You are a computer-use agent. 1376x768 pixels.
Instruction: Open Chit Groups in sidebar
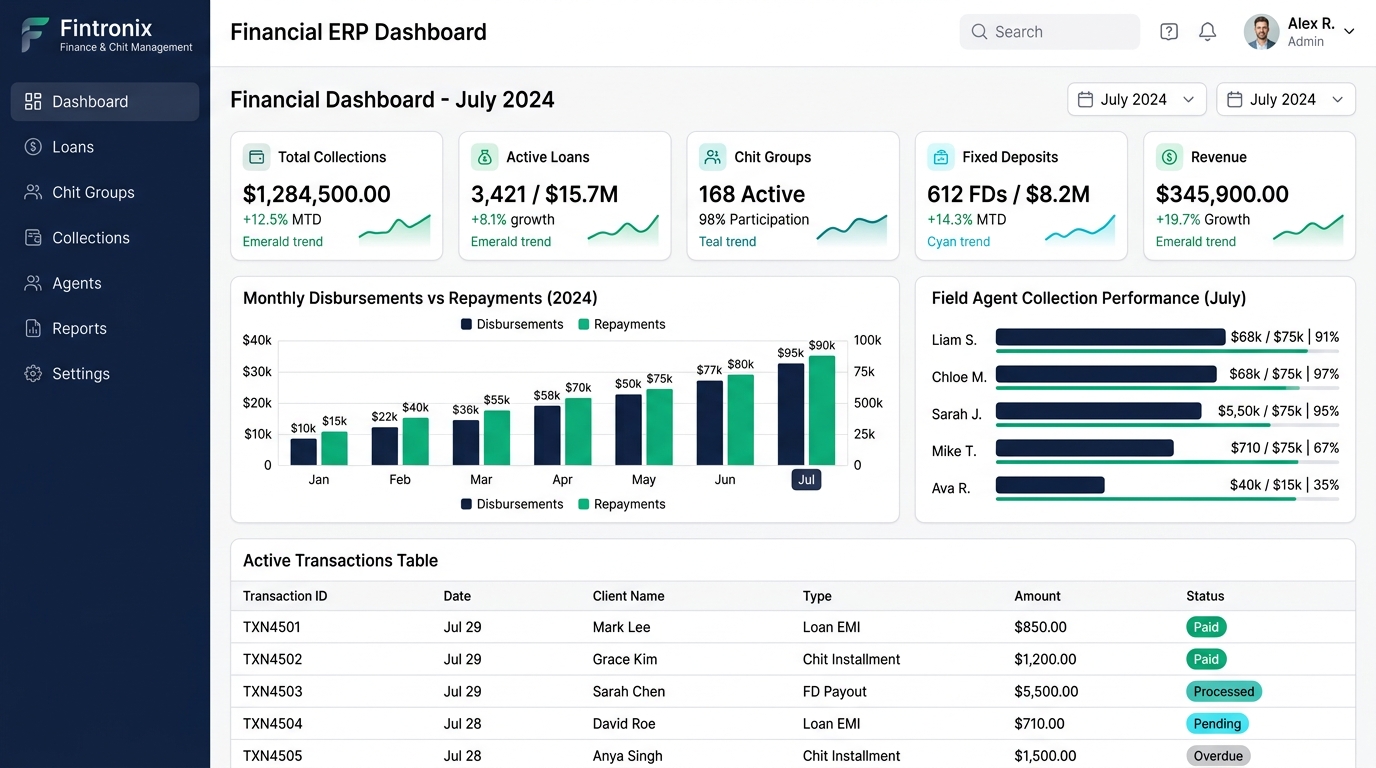pos(105,192)
